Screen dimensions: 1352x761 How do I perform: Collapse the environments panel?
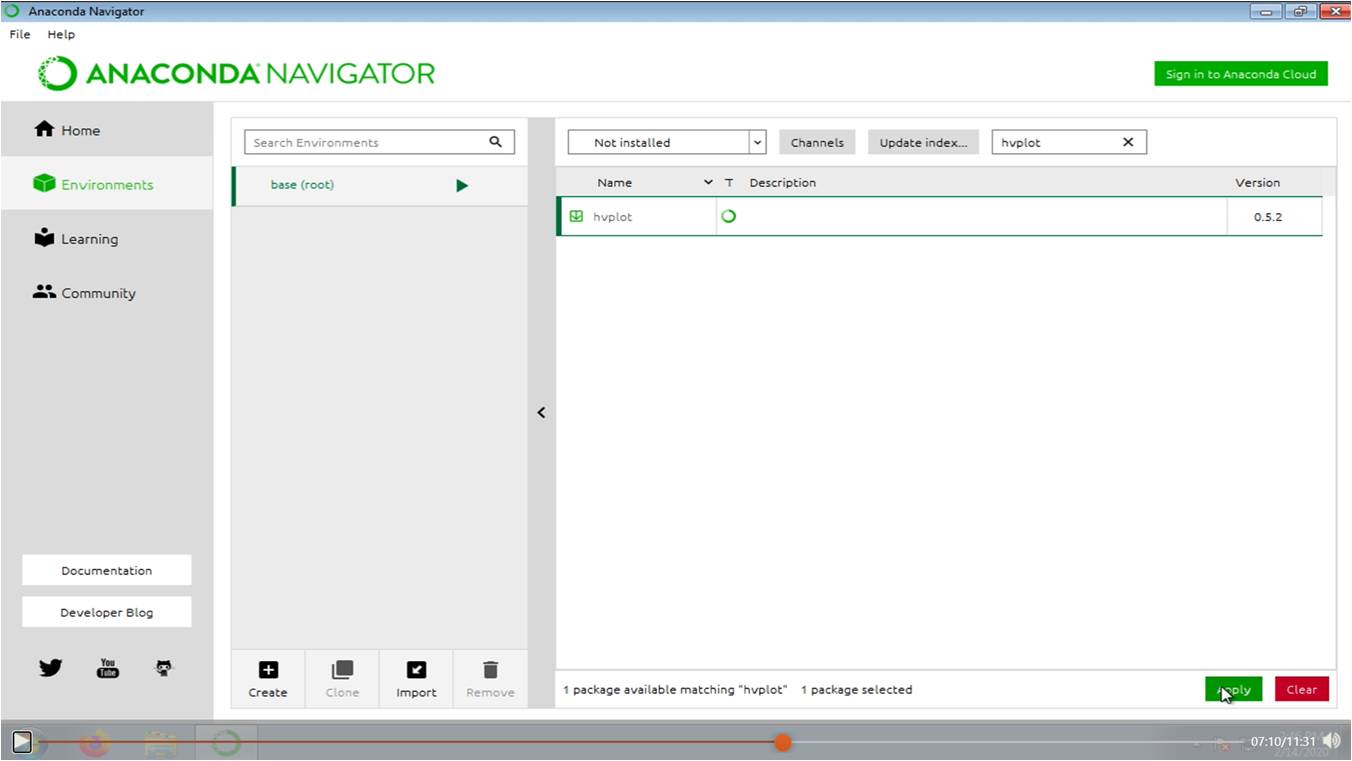[x=541, y=412]
